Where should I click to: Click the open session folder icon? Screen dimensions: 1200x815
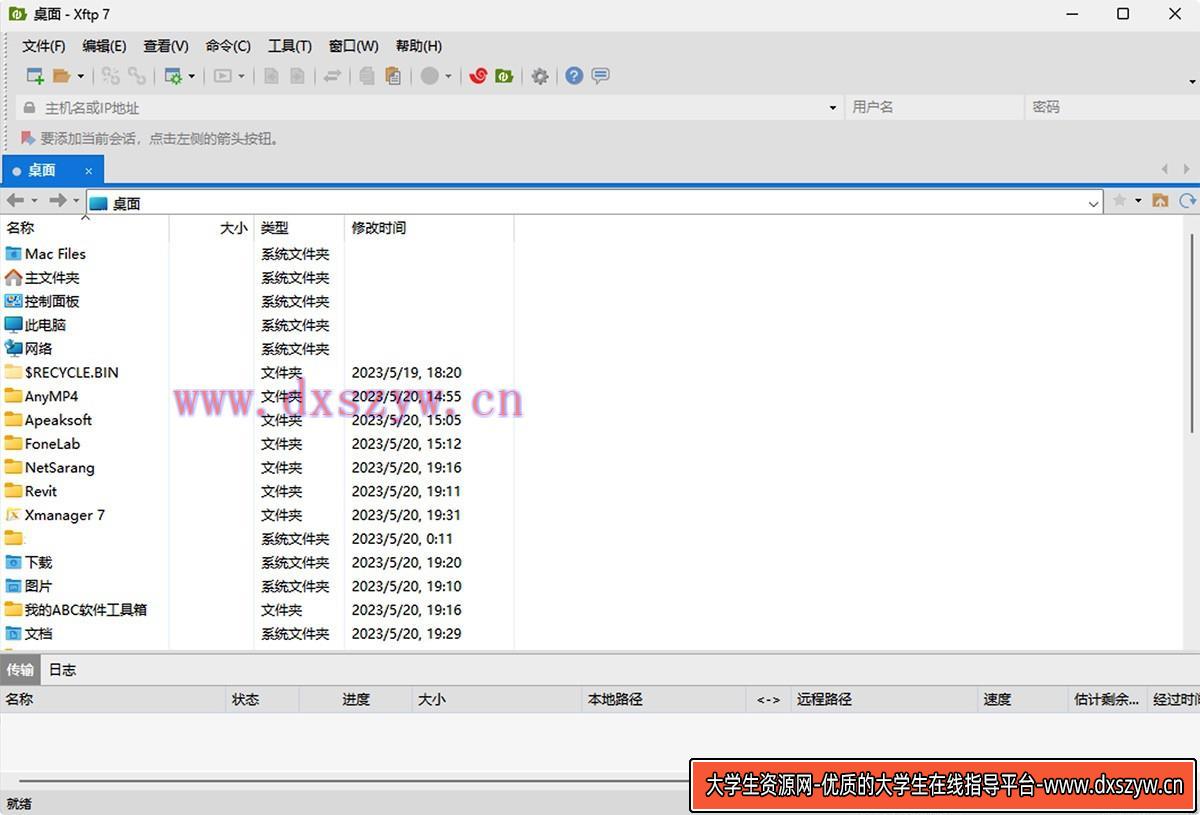point(62,76)
